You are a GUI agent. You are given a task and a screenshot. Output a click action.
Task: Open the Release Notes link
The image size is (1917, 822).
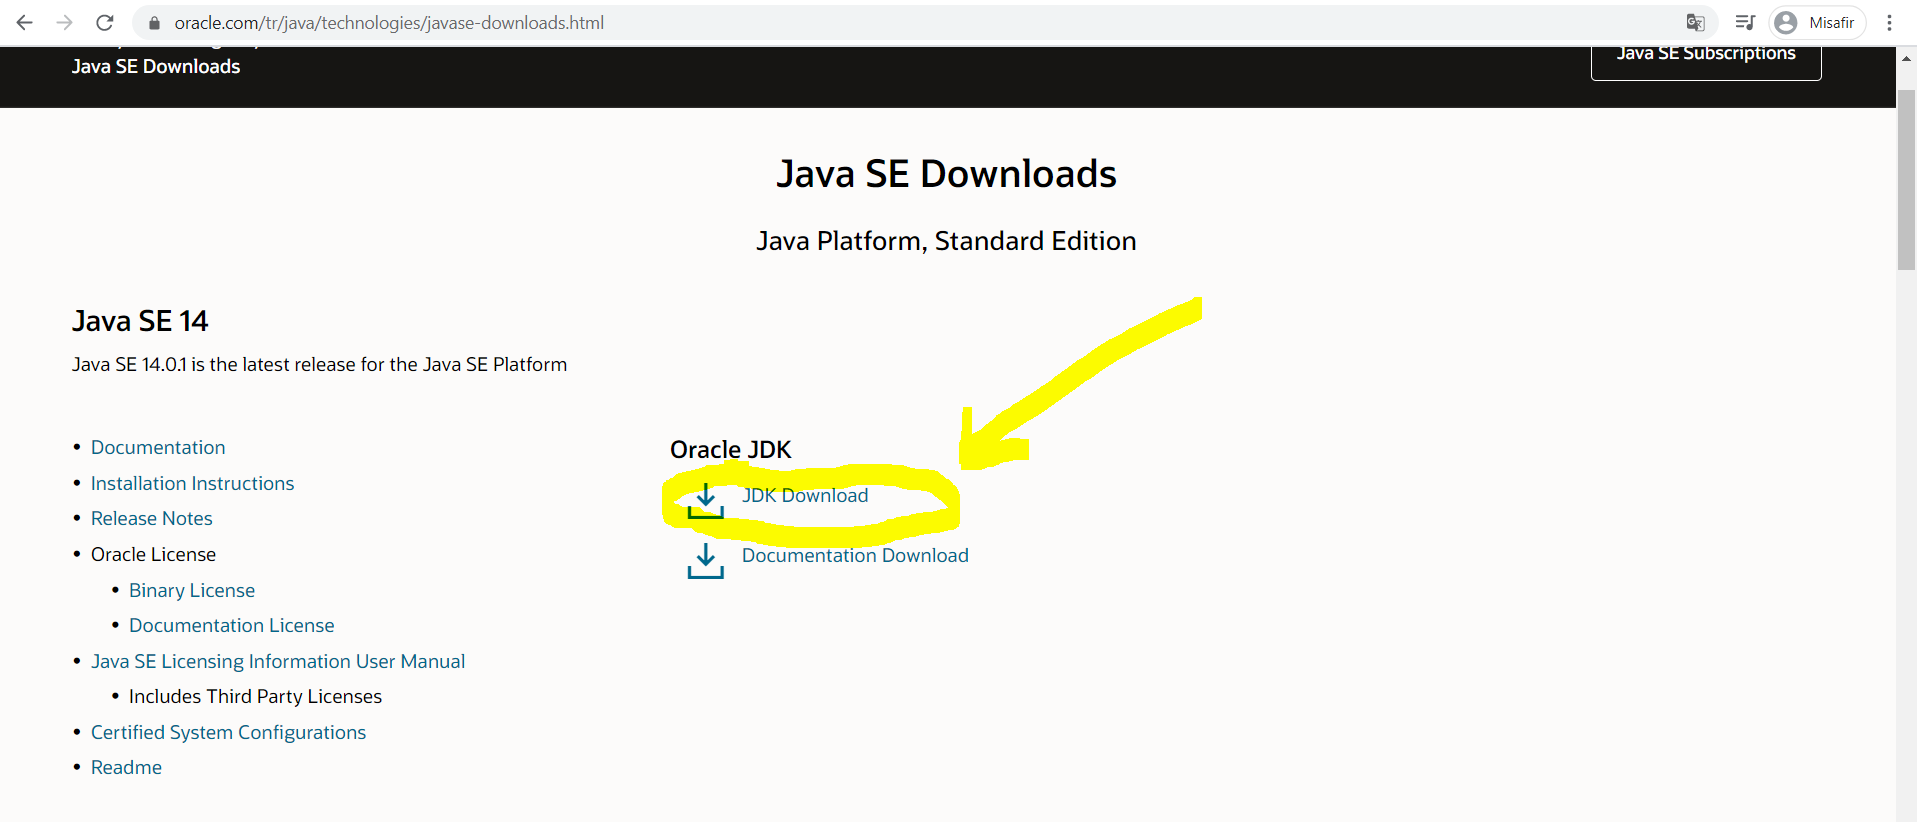pos(152,518)
